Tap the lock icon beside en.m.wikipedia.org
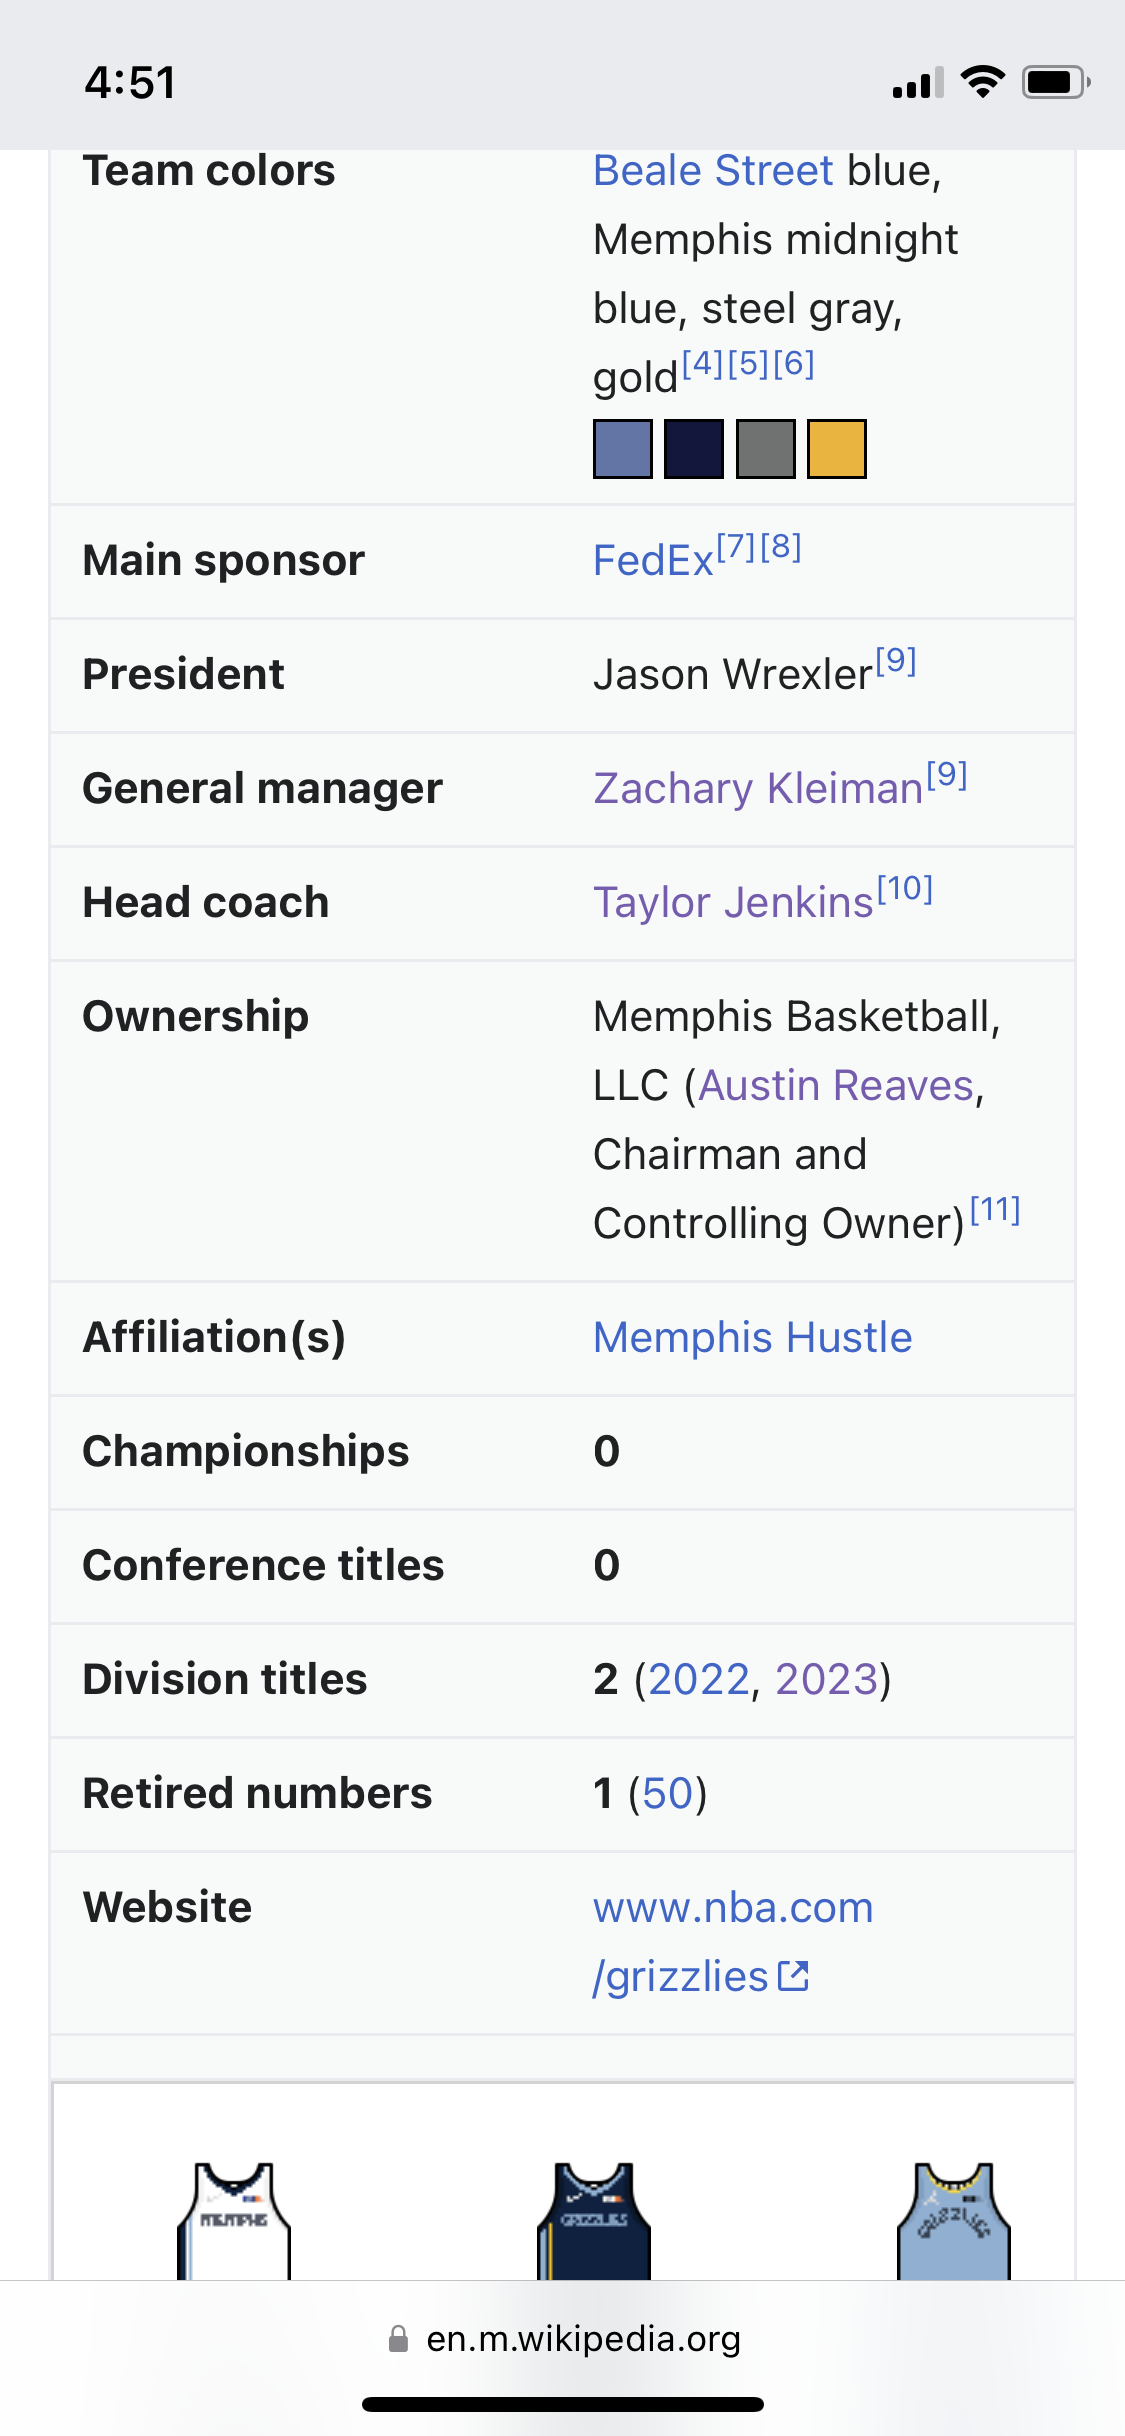Image resolution: width=1125 pixels, height=2436 pixels. pyautogui.click(x=398, y=2338)
